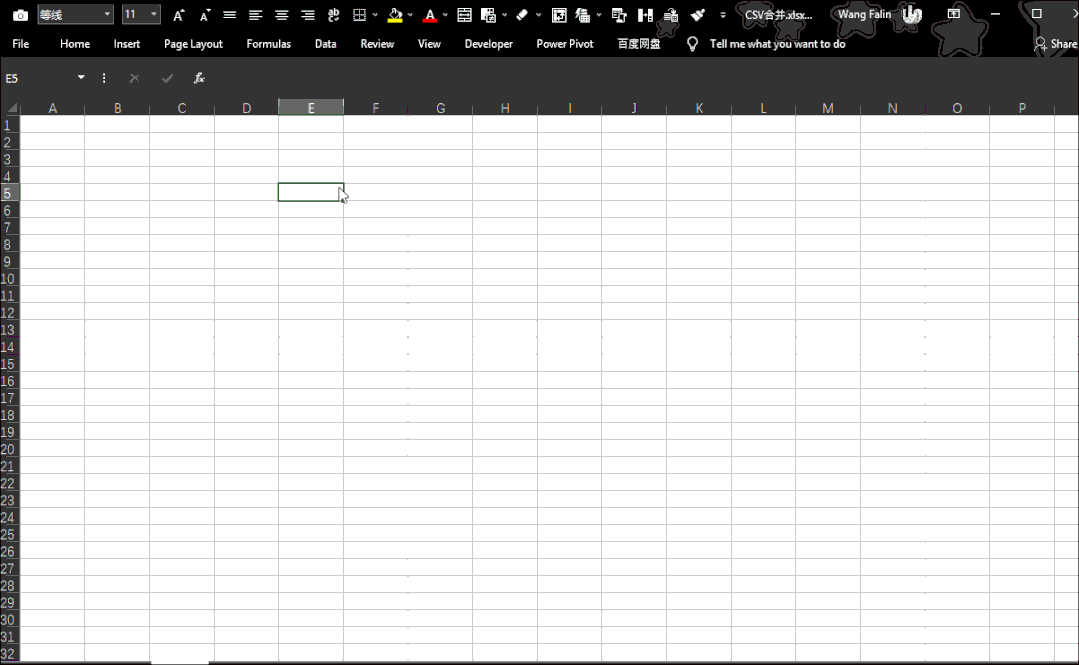Screen dimensions: 1079x665
Task: Click the camera snapshot icon
Action: click(x=21, y=14)
